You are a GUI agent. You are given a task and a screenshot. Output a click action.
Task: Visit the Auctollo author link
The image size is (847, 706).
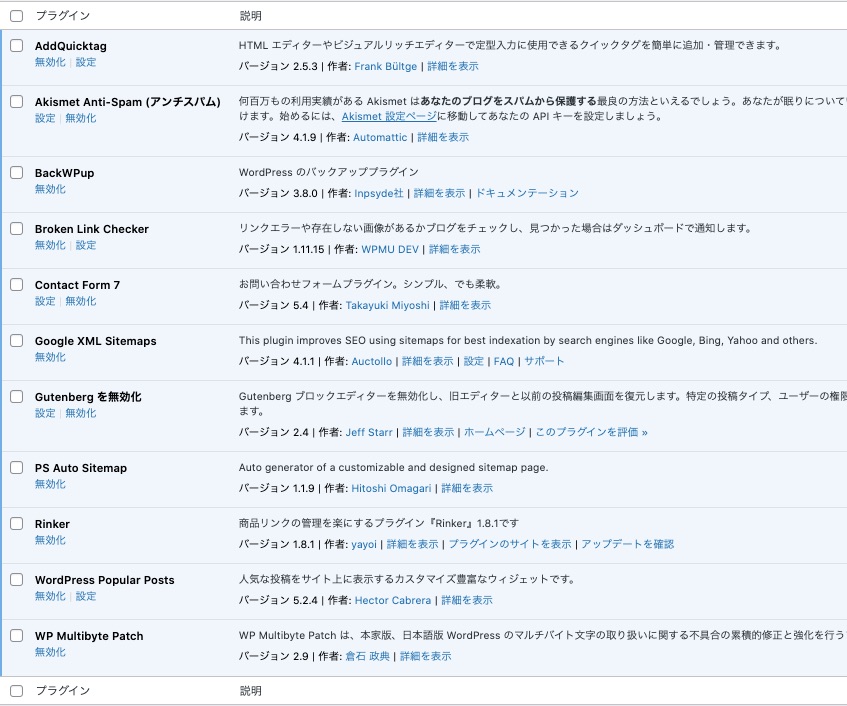pos(372,361)
